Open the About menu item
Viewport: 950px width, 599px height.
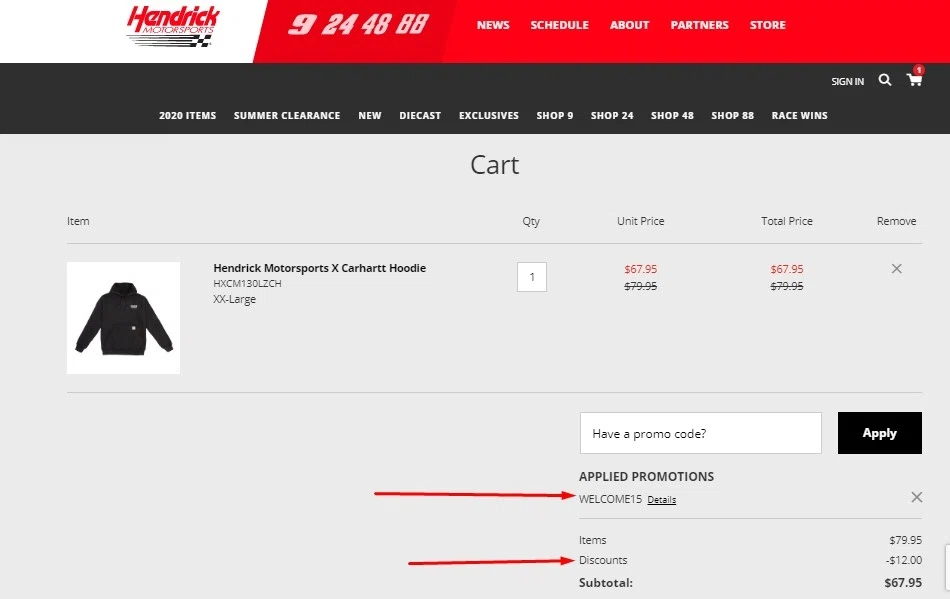pos(629,25)
